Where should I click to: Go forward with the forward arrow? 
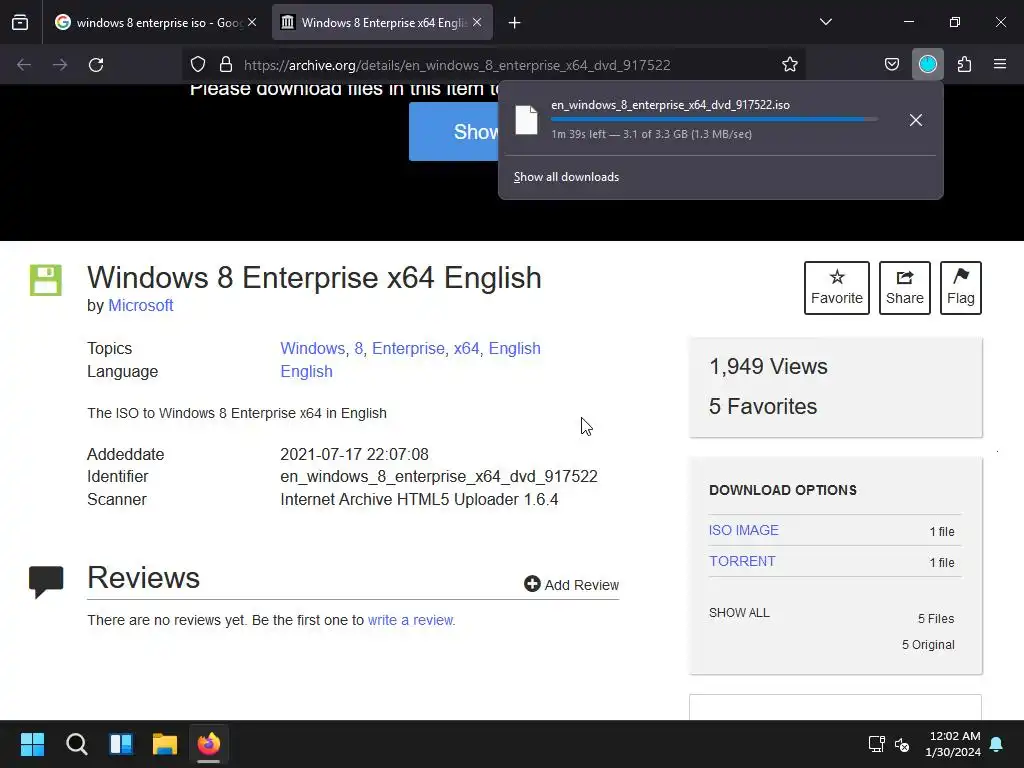(60, 65)
